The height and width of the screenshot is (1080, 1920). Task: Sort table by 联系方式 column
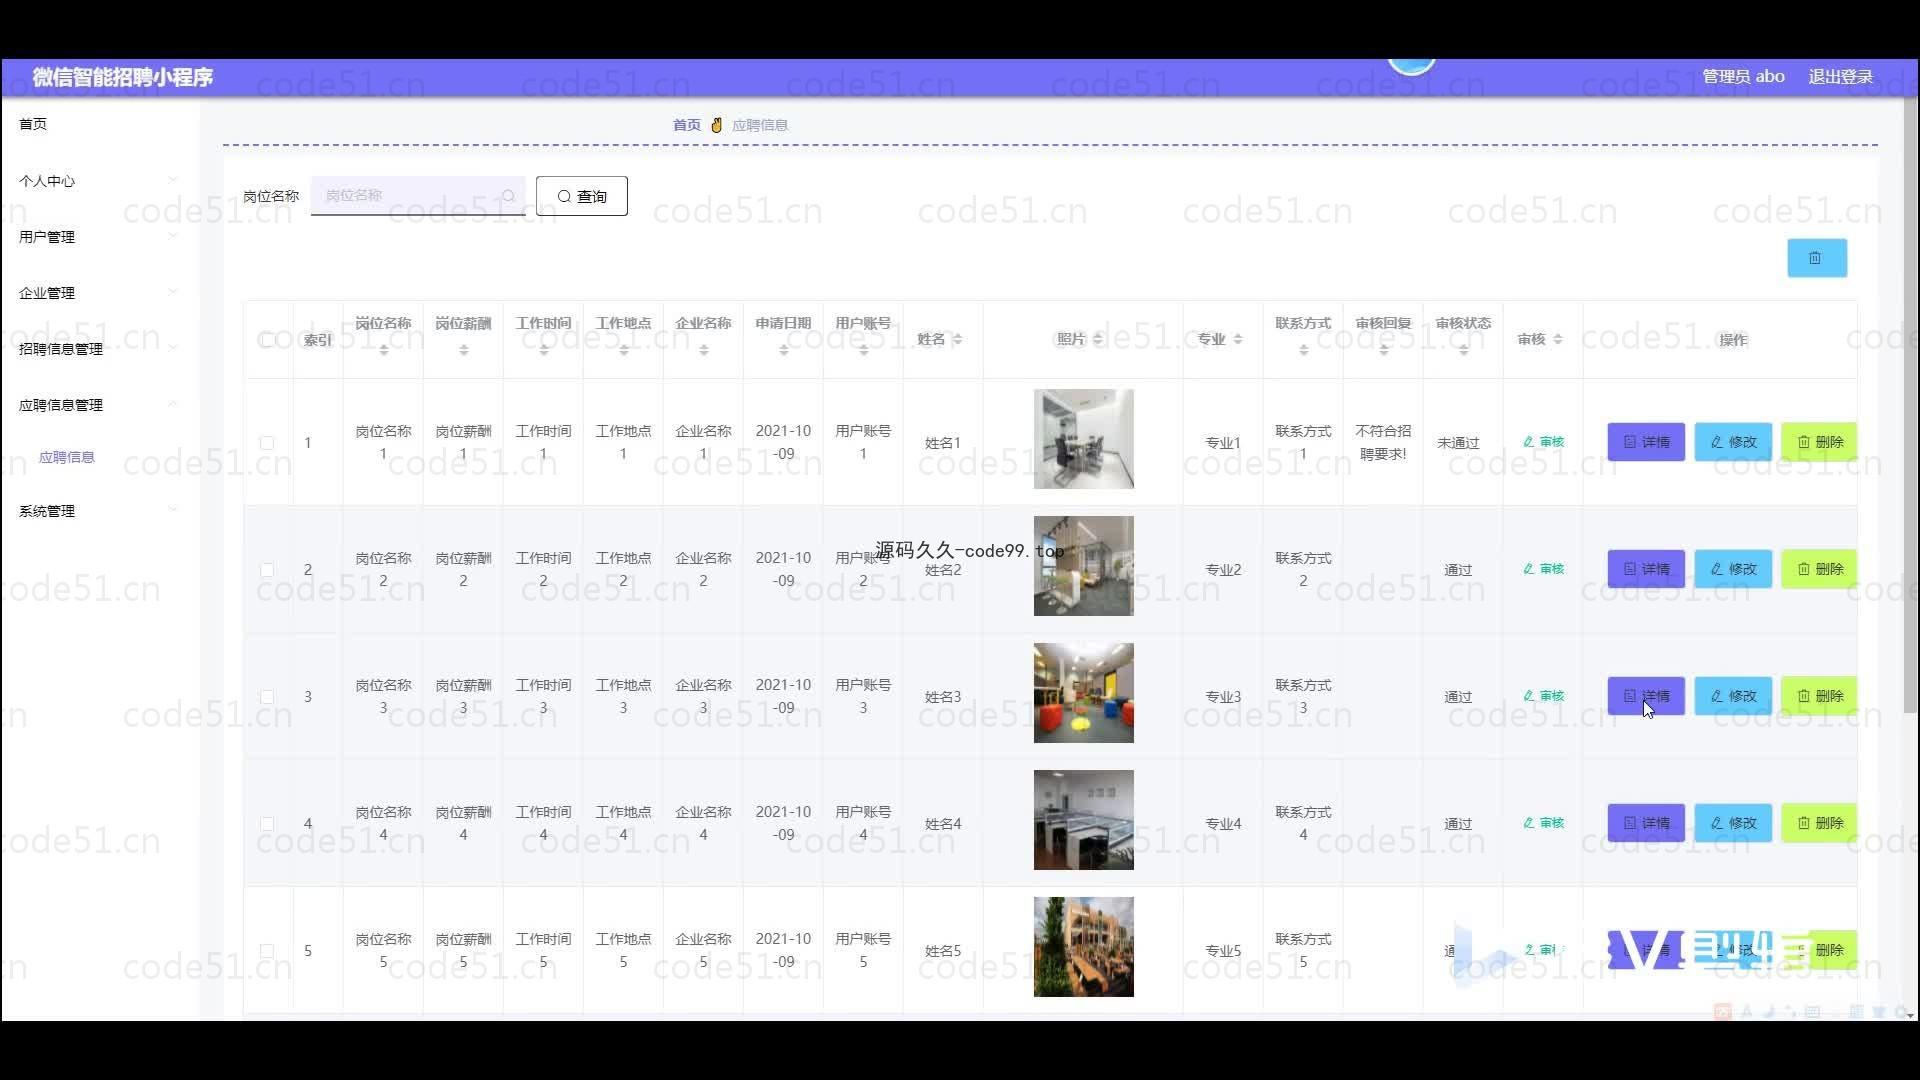1303,350
